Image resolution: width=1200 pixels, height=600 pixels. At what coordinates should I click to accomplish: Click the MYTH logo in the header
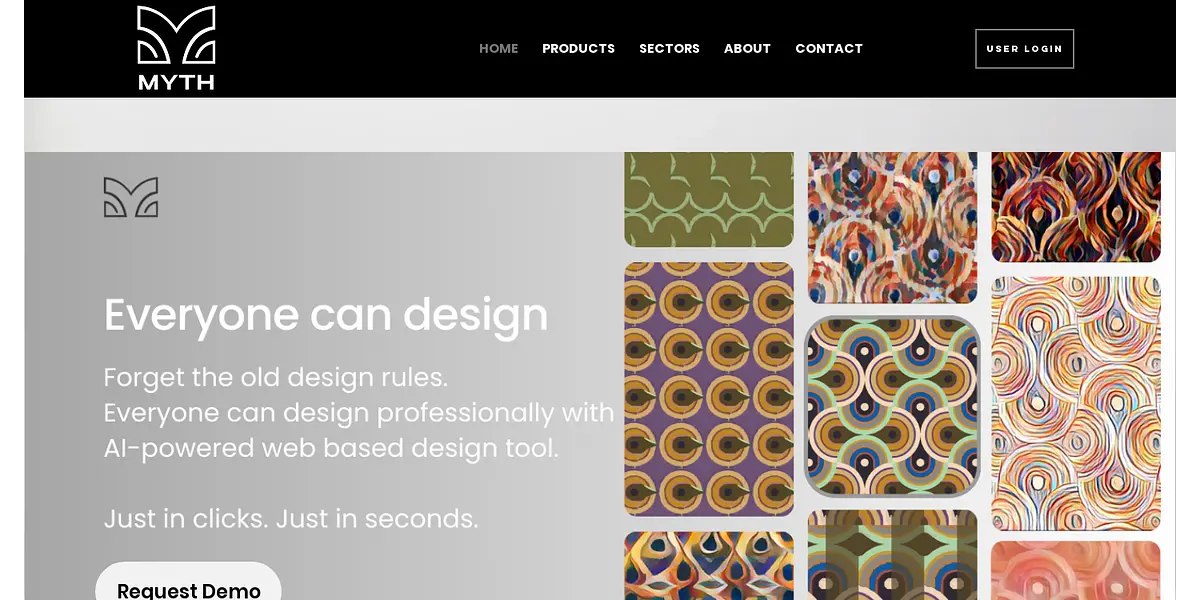[x=176, y=48]
